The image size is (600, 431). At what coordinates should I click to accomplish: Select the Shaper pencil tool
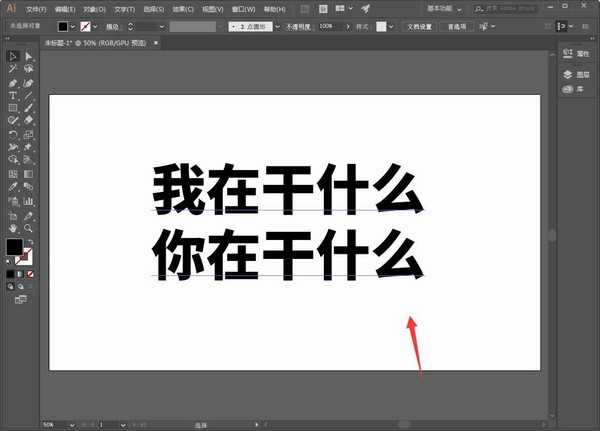point(13,120)
